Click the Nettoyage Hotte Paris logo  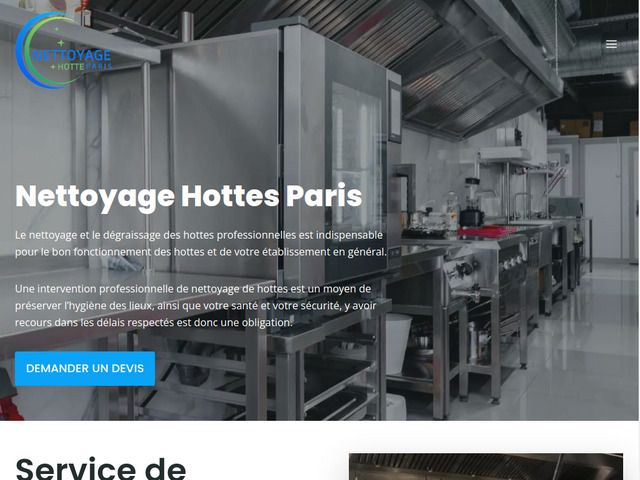pyautogui.click(x=63, y=50)
